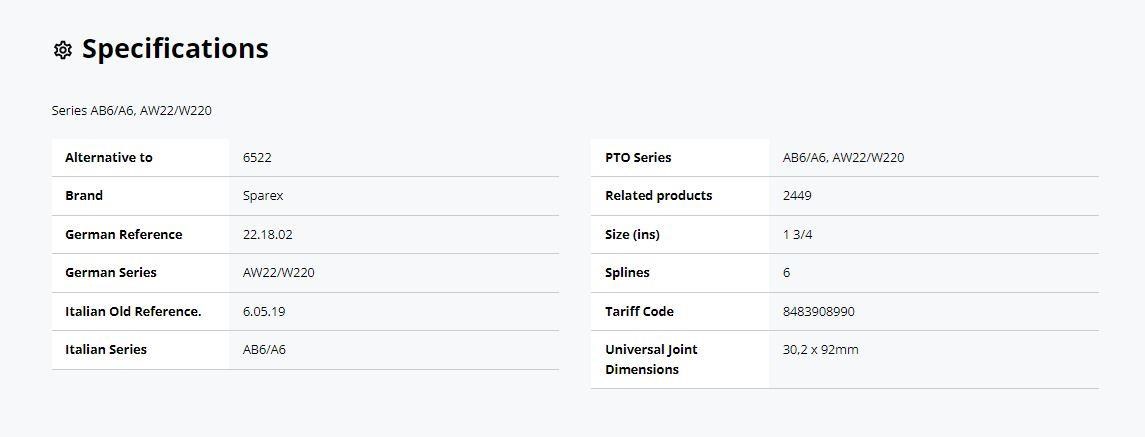
Task: Click the German Series value AW22/W220
Action: pyautogui.click(x=278, y=273)
